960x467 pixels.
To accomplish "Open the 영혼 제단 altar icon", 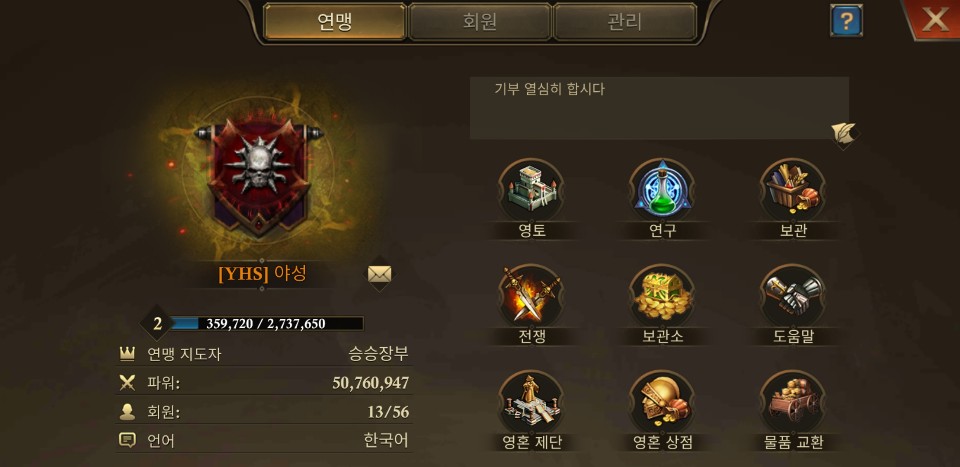I will pos(531,402).
